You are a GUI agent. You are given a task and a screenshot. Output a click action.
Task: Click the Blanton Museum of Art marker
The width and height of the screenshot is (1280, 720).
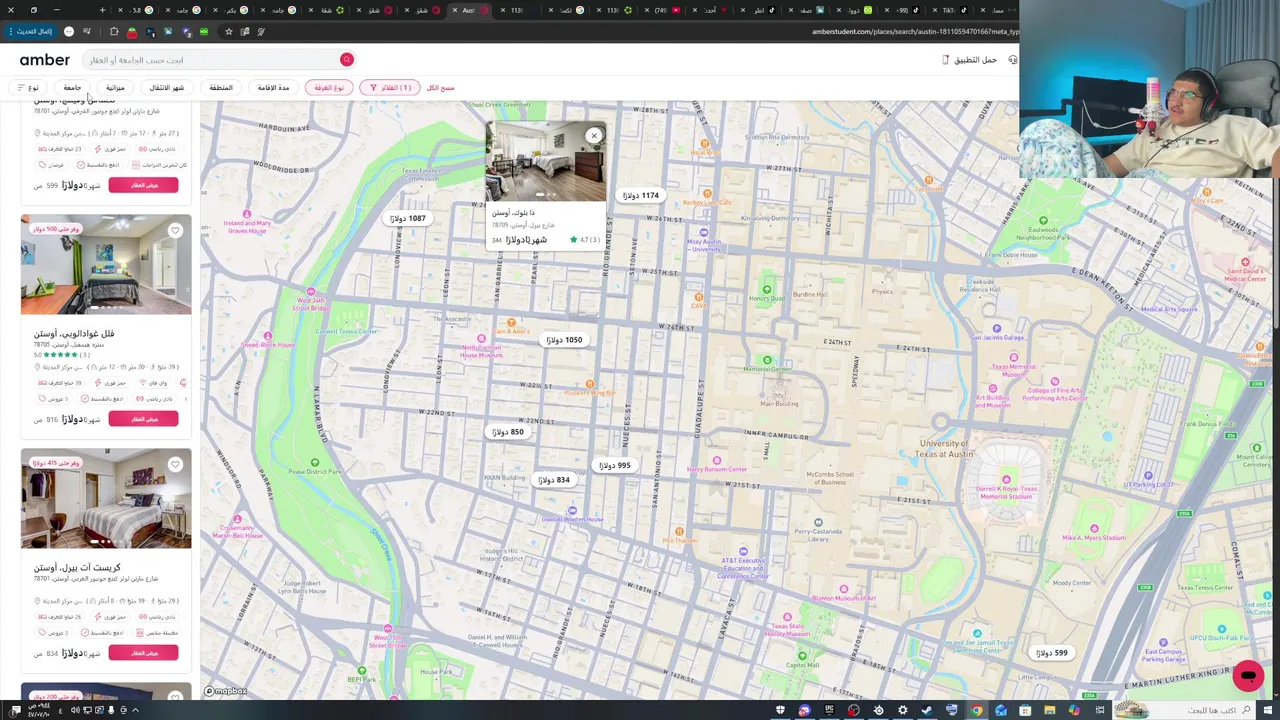click(x=843, y=591)
